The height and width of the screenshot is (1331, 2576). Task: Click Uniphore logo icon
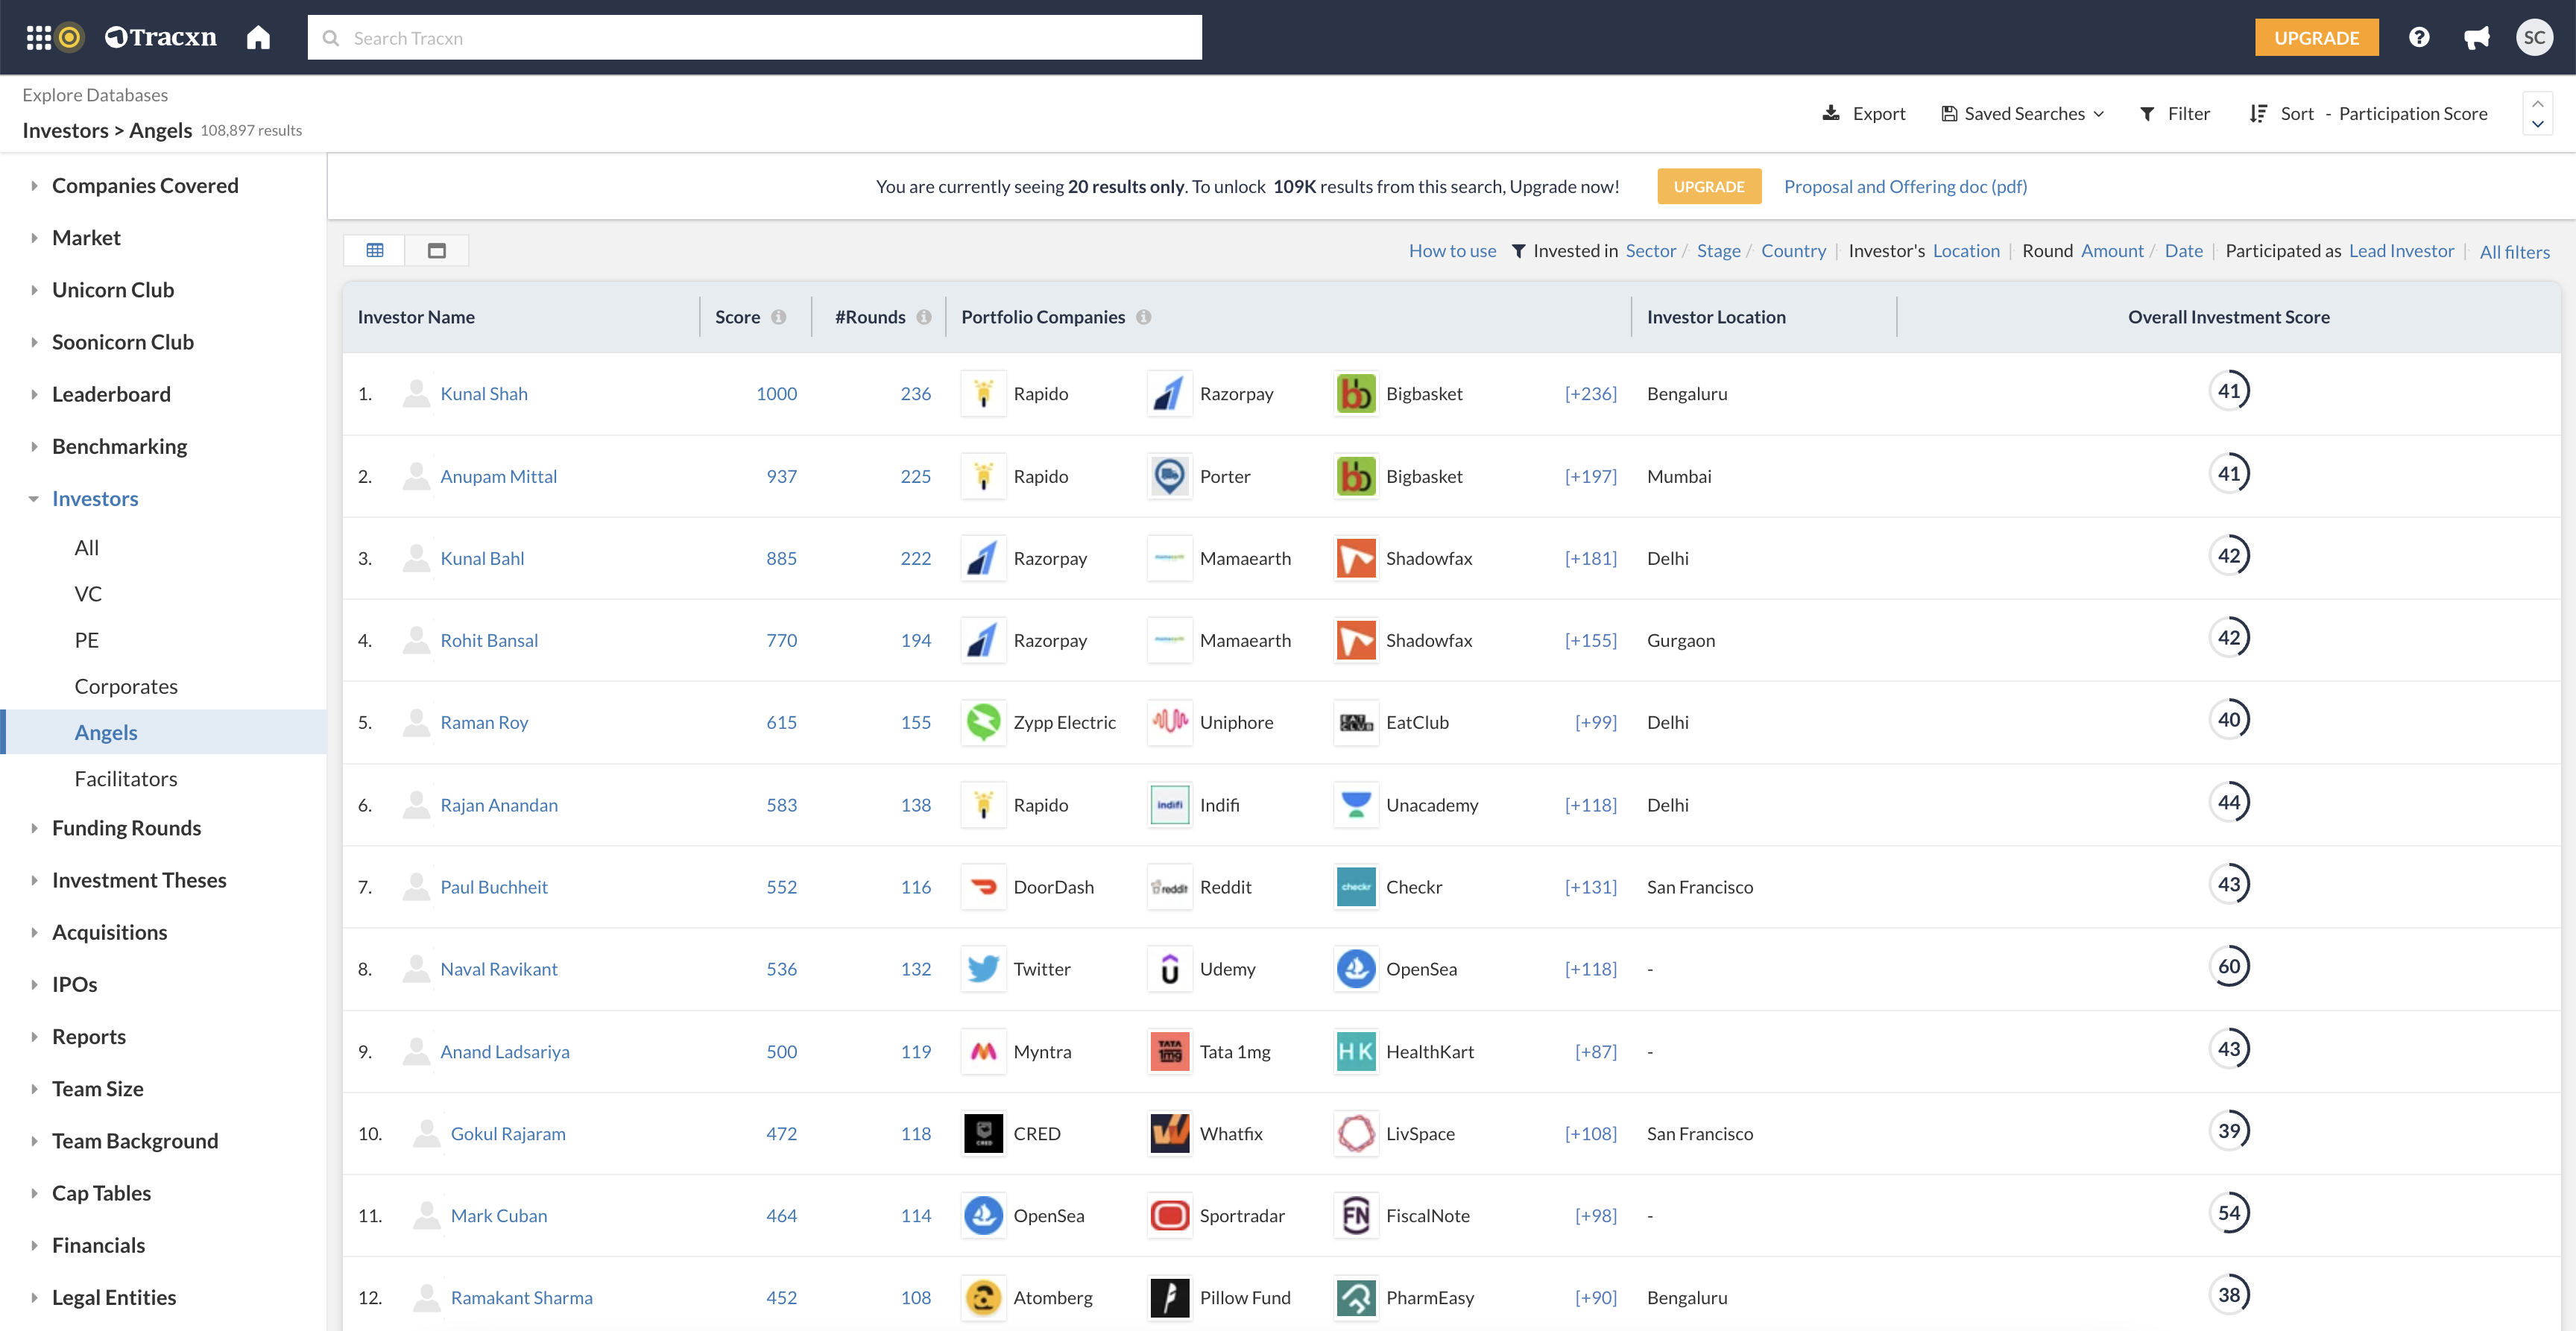click(x=1170, y=722)
